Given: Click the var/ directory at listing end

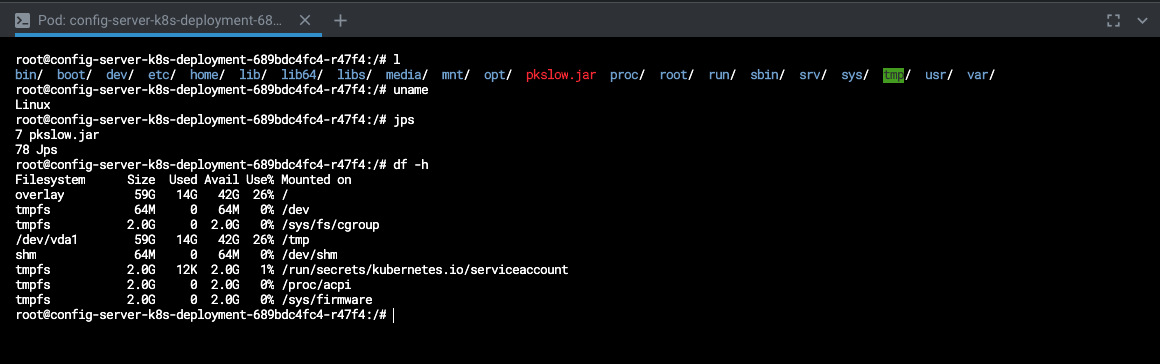Looking at the screenshot, I should [981, 75].
